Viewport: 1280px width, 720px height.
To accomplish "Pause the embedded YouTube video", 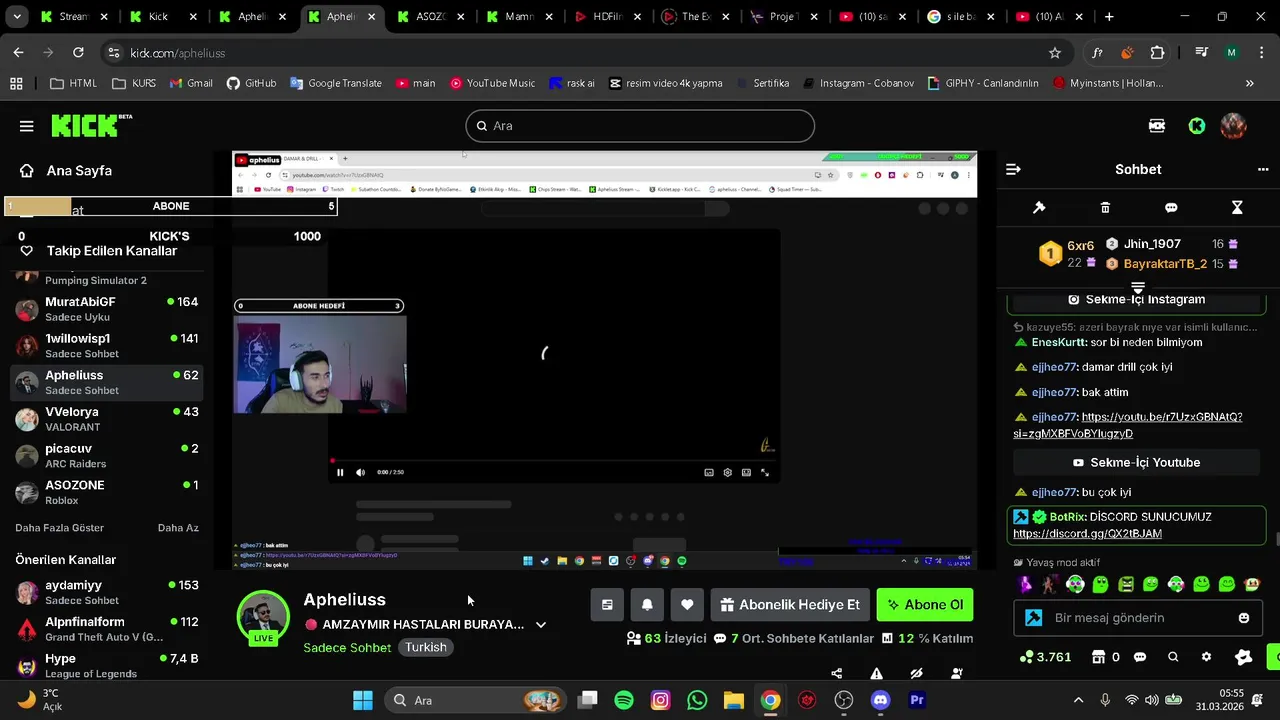I will point(340,472).
